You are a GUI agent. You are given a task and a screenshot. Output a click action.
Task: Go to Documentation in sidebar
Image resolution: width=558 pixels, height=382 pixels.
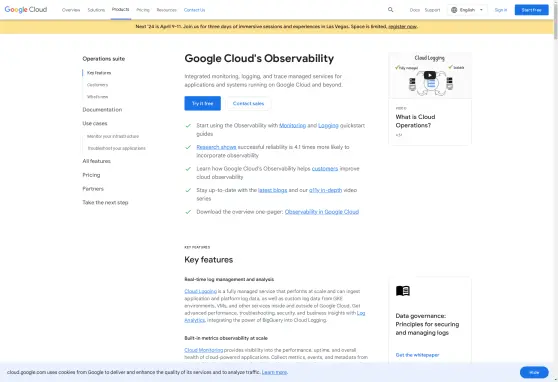(102, 110)
